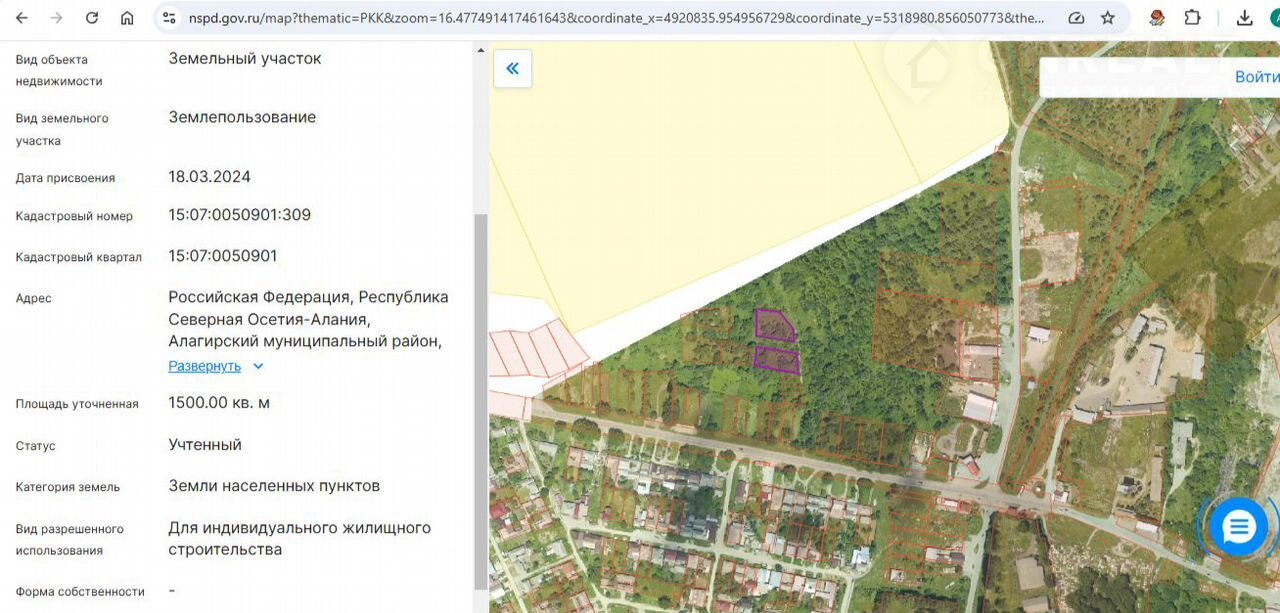Open the browser Extensions puzzle icon
The width and height of the screenshot is (1280, 613).
coord(1192,18)
